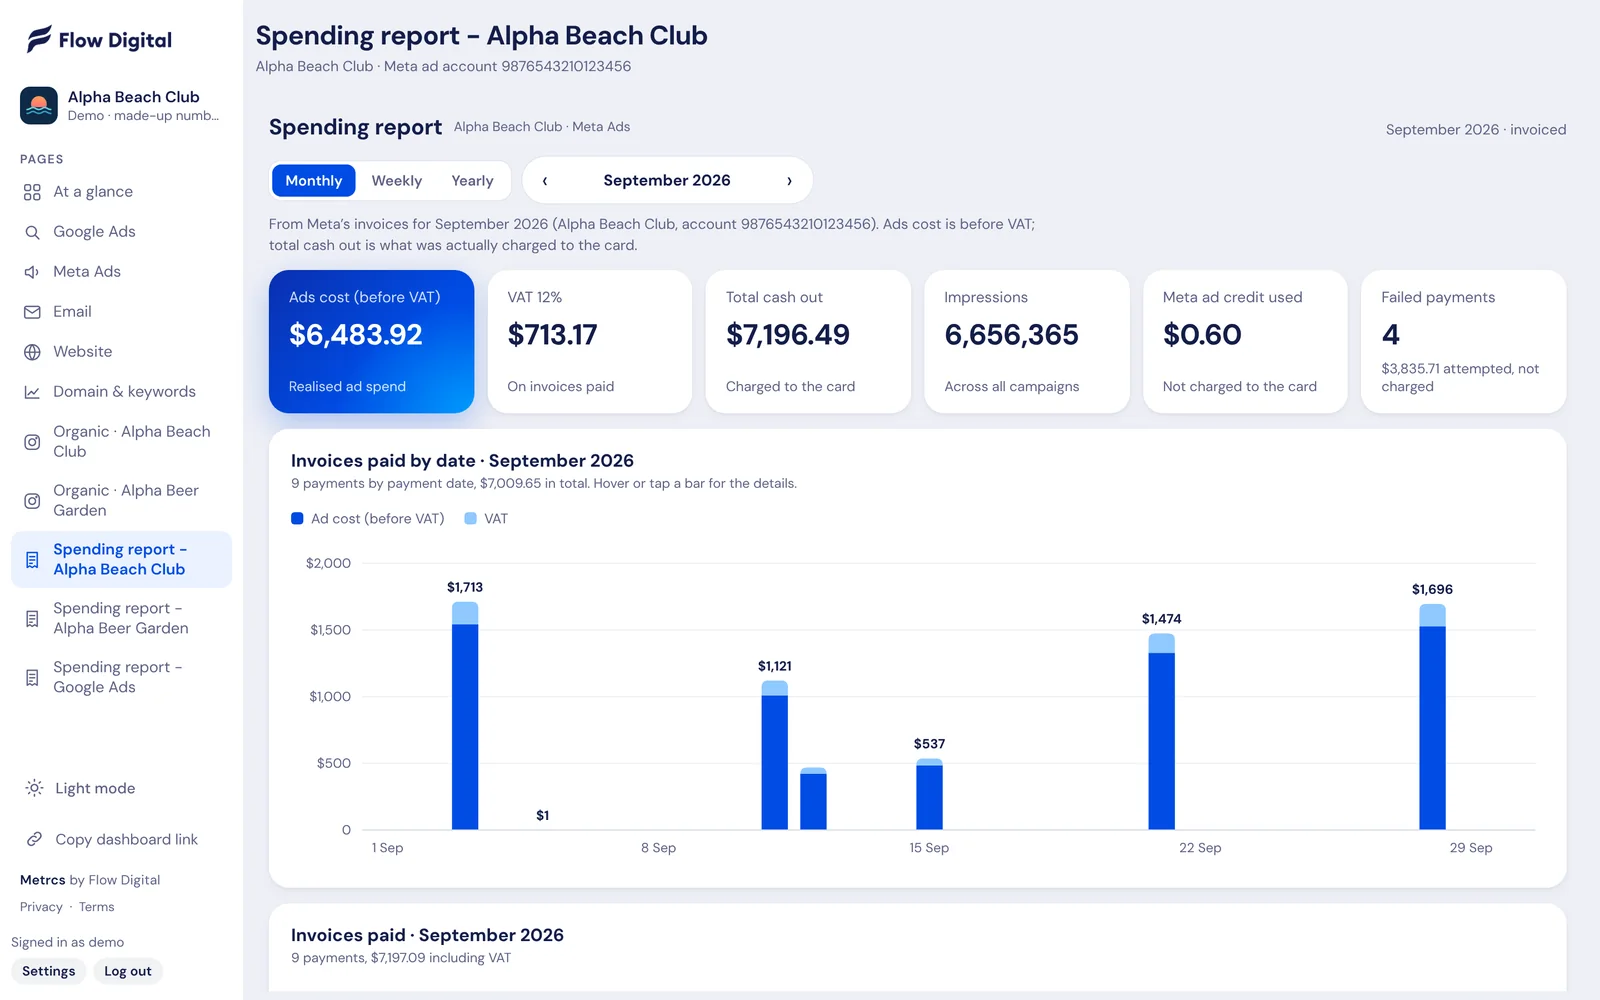Click the $1,121 chart bar
The height and width of the screenshot is (1000, 1600).
pos(775,755)
